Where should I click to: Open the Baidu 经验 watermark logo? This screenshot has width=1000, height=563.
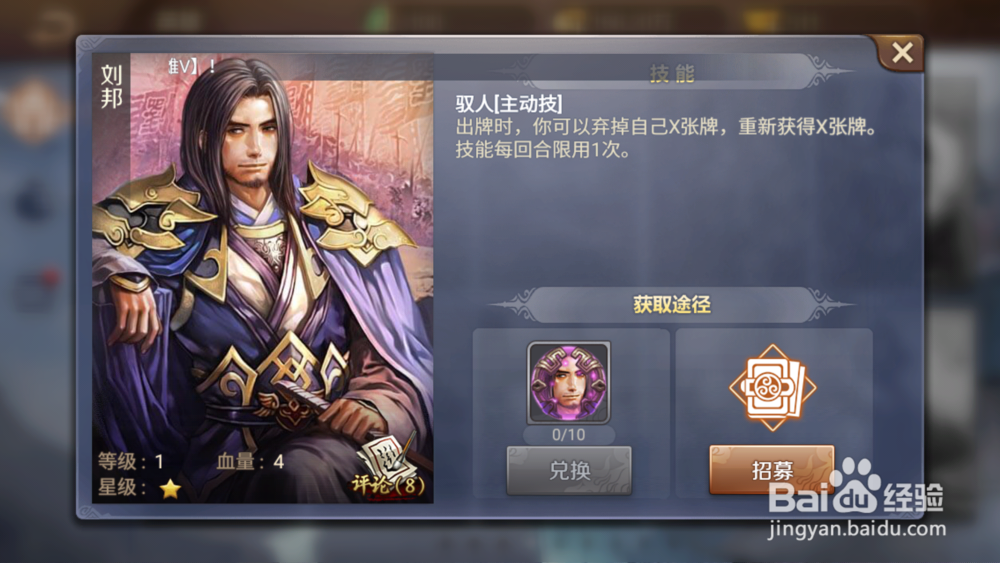click(x=855, y=488)
